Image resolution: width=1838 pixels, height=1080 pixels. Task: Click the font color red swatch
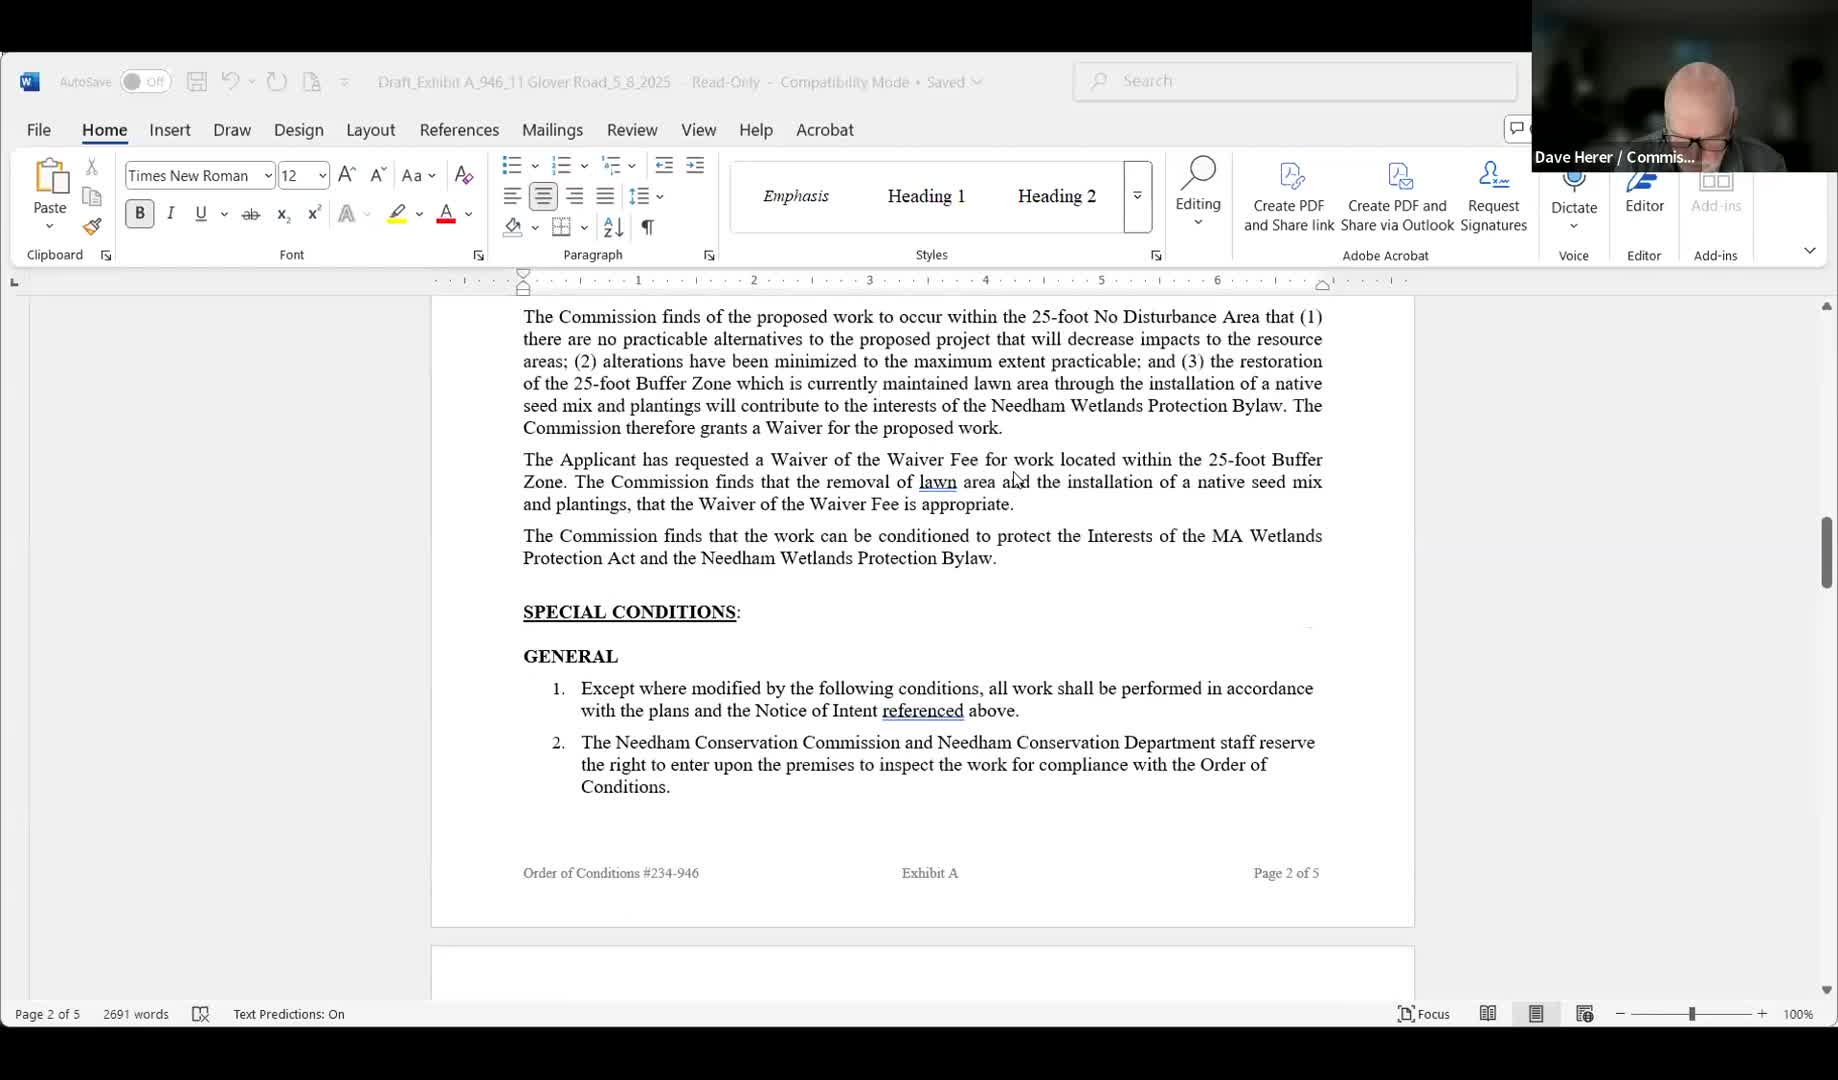[x=446, y=214]
